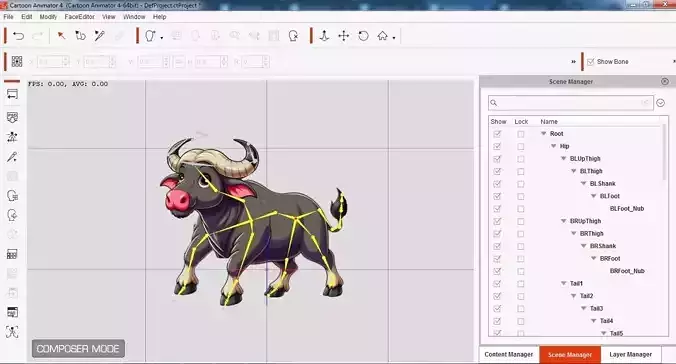Toggle Lock checkbox for BRFoot_Nub

point(521,272)
